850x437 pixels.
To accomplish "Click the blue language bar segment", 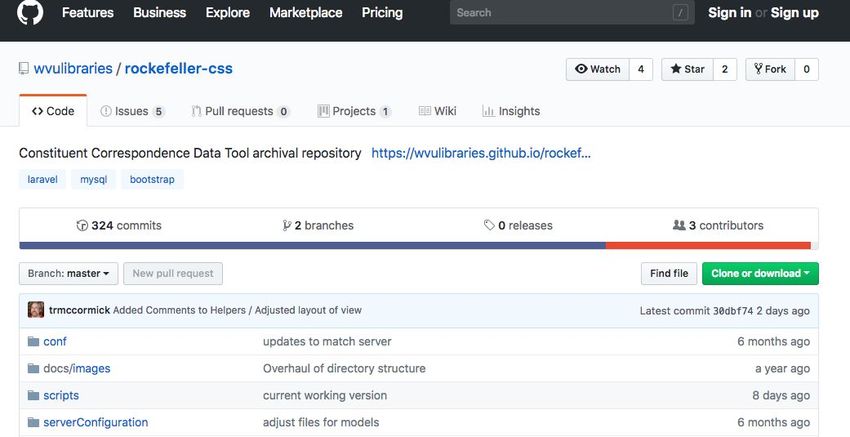I will 312,246.
